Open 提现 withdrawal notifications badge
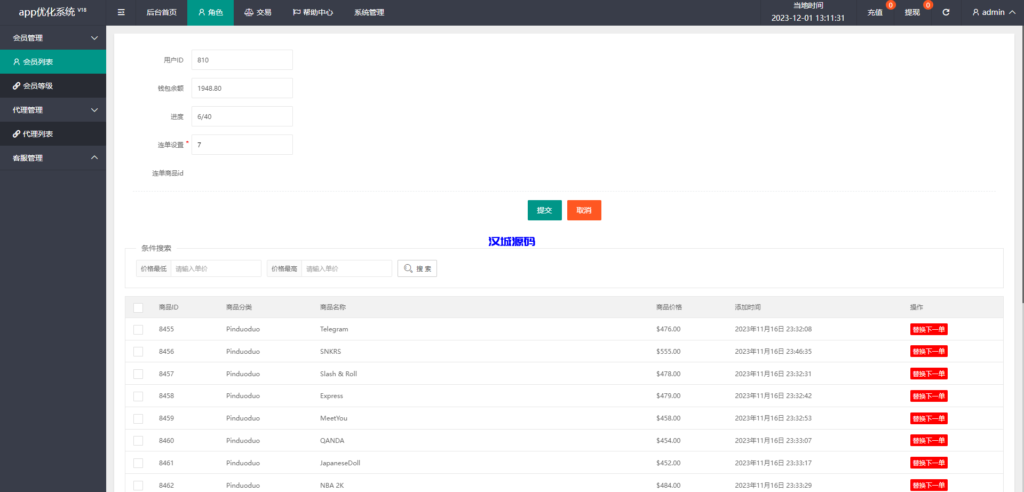Image resolution: width=1024 pixels, height=492 pixels. click(x=912, y=12)
